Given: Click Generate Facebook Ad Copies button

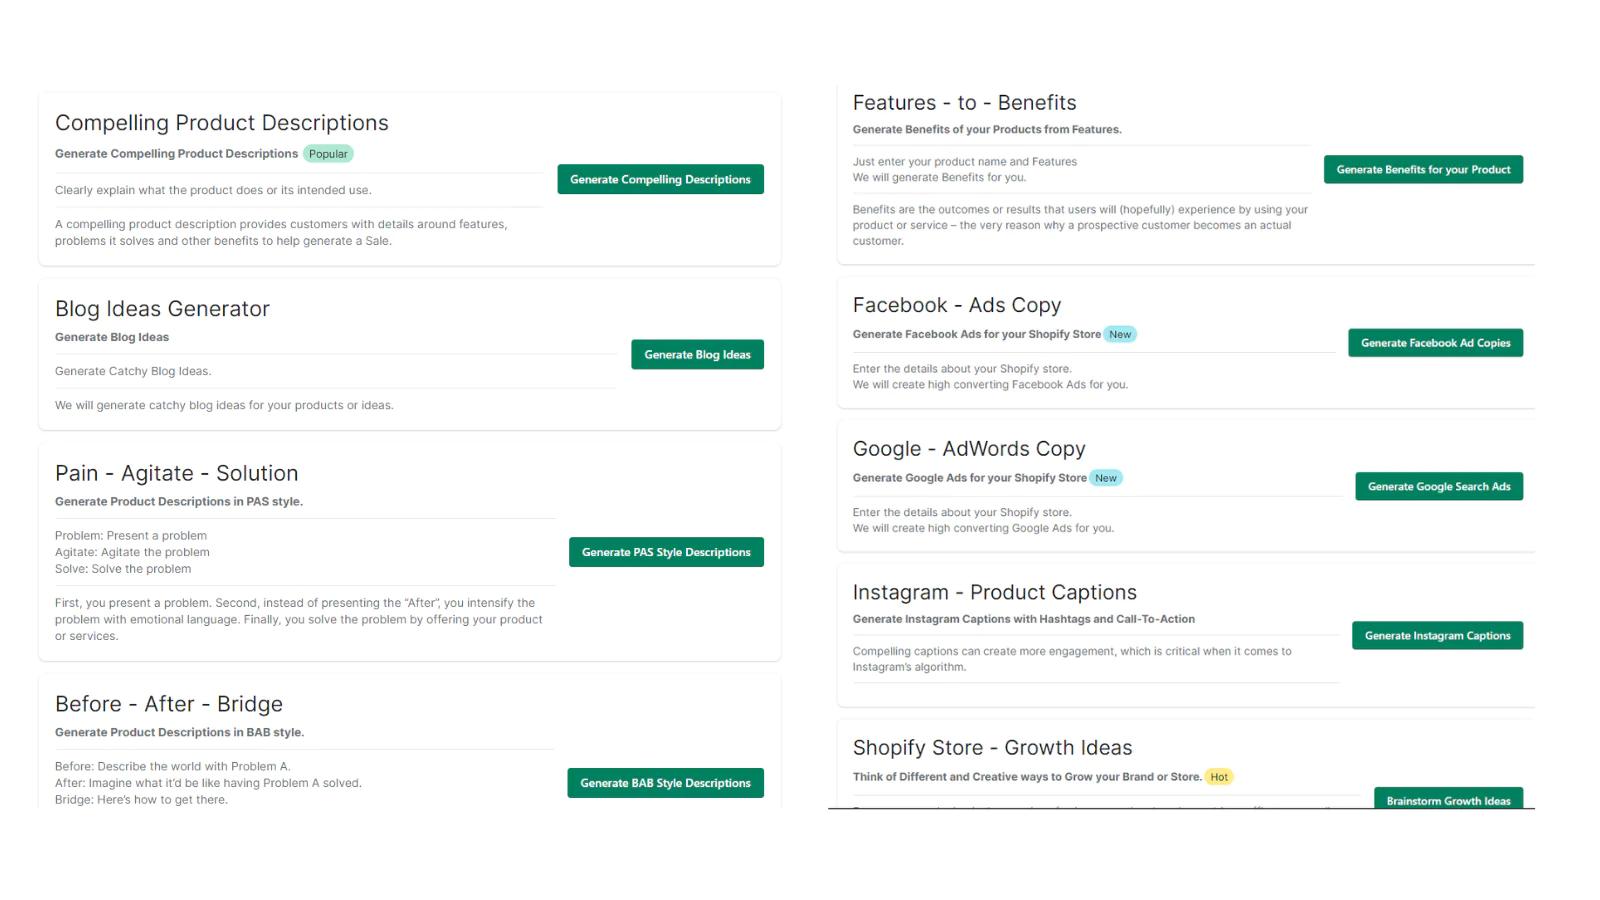Looking at the screenshot, I should click(x=1435, y=343).
